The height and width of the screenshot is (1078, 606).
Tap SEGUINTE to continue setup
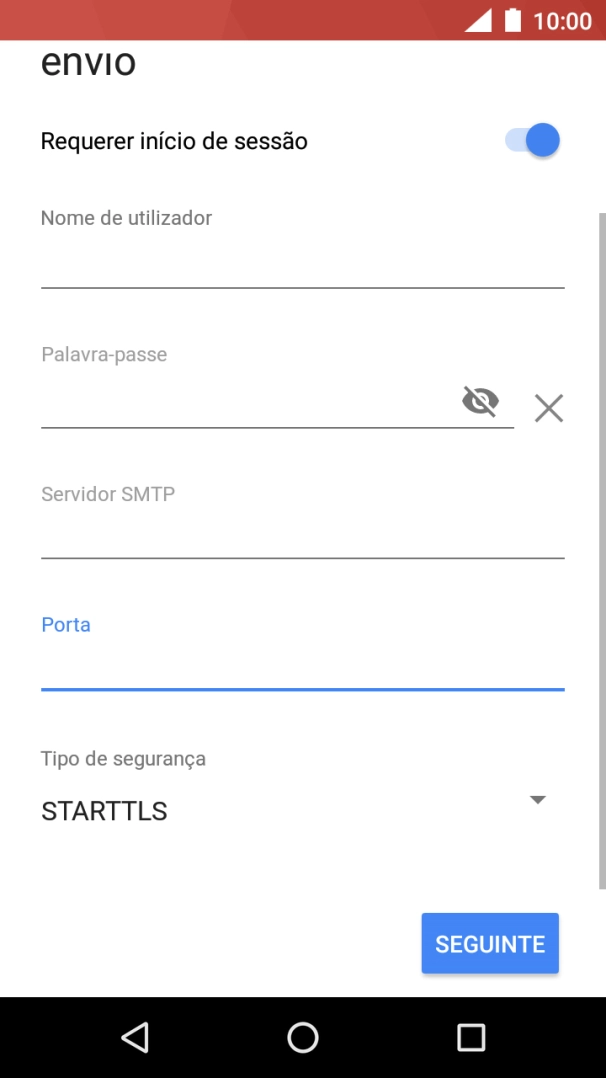click(489, 942)
